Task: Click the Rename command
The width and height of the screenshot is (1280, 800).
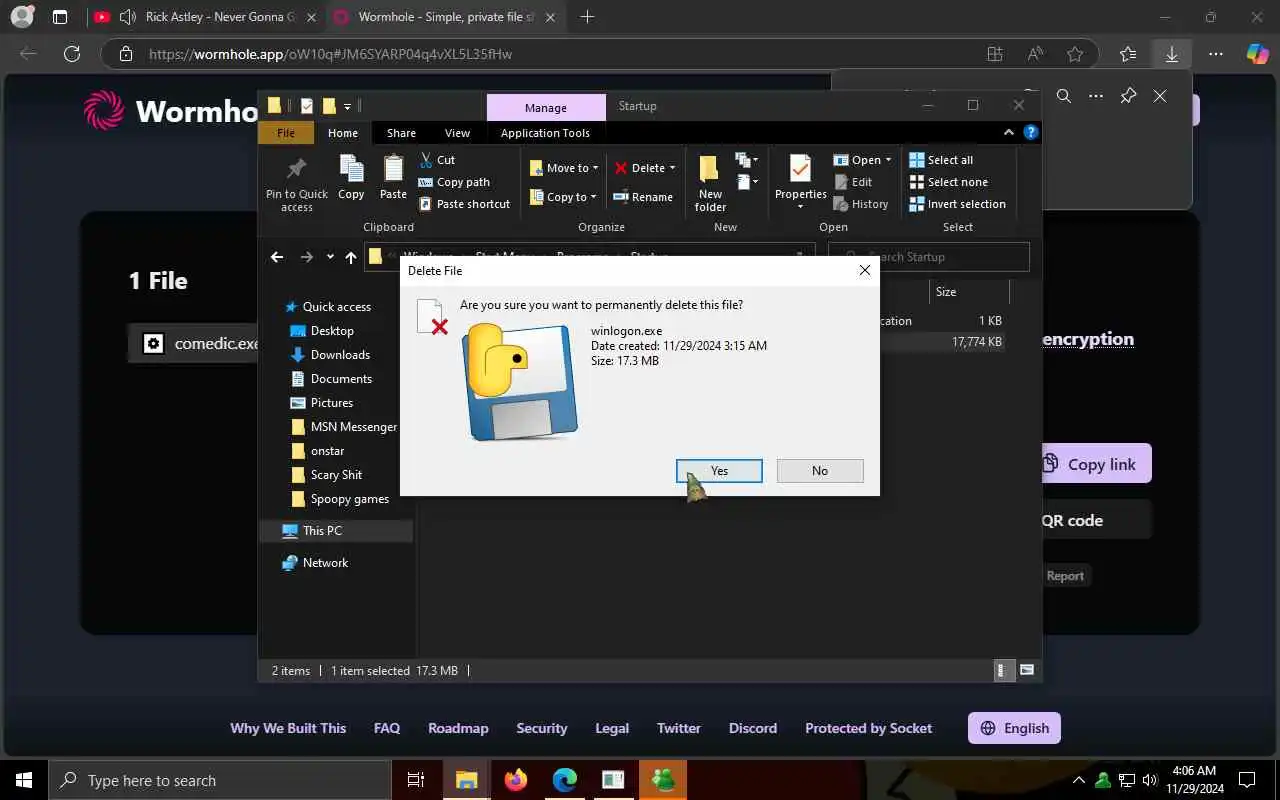Action: (x=643, y=197)
